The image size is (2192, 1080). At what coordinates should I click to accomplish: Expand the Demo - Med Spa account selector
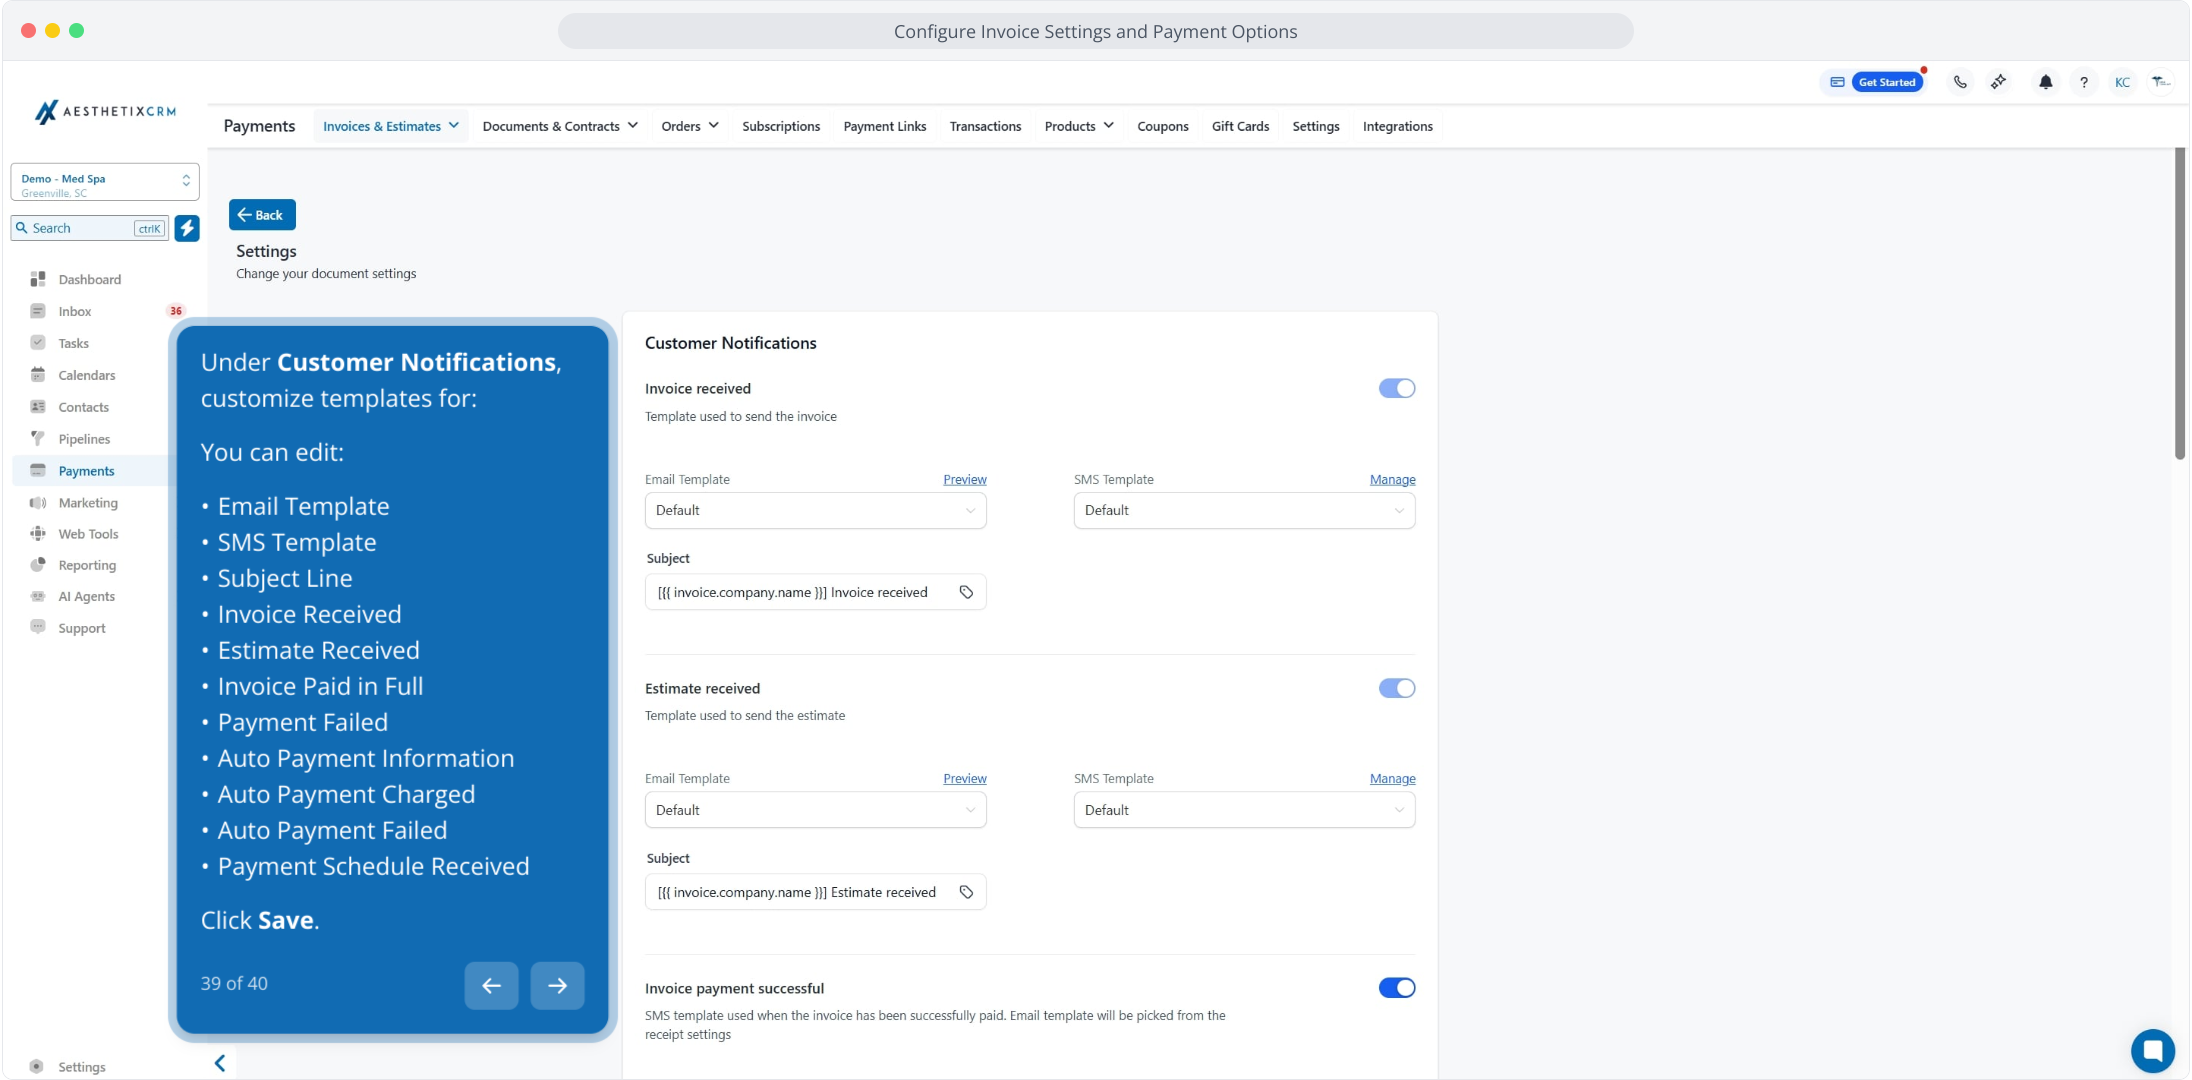tap(104, 183)
